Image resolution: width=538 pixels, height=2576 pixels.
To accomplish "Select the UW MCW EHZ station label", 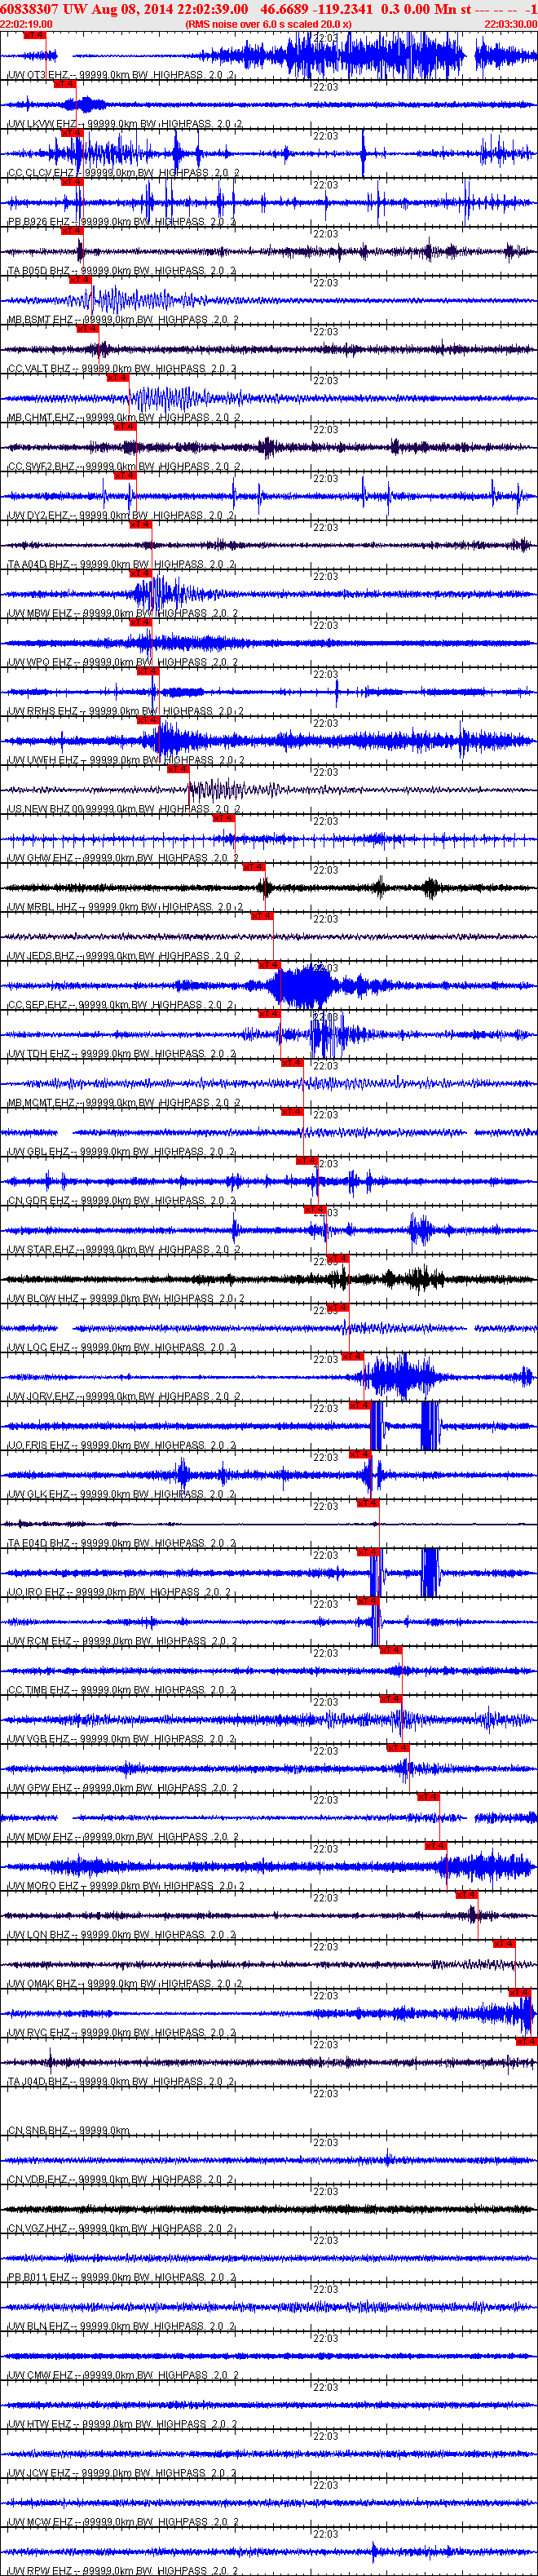I will 122,2524.
